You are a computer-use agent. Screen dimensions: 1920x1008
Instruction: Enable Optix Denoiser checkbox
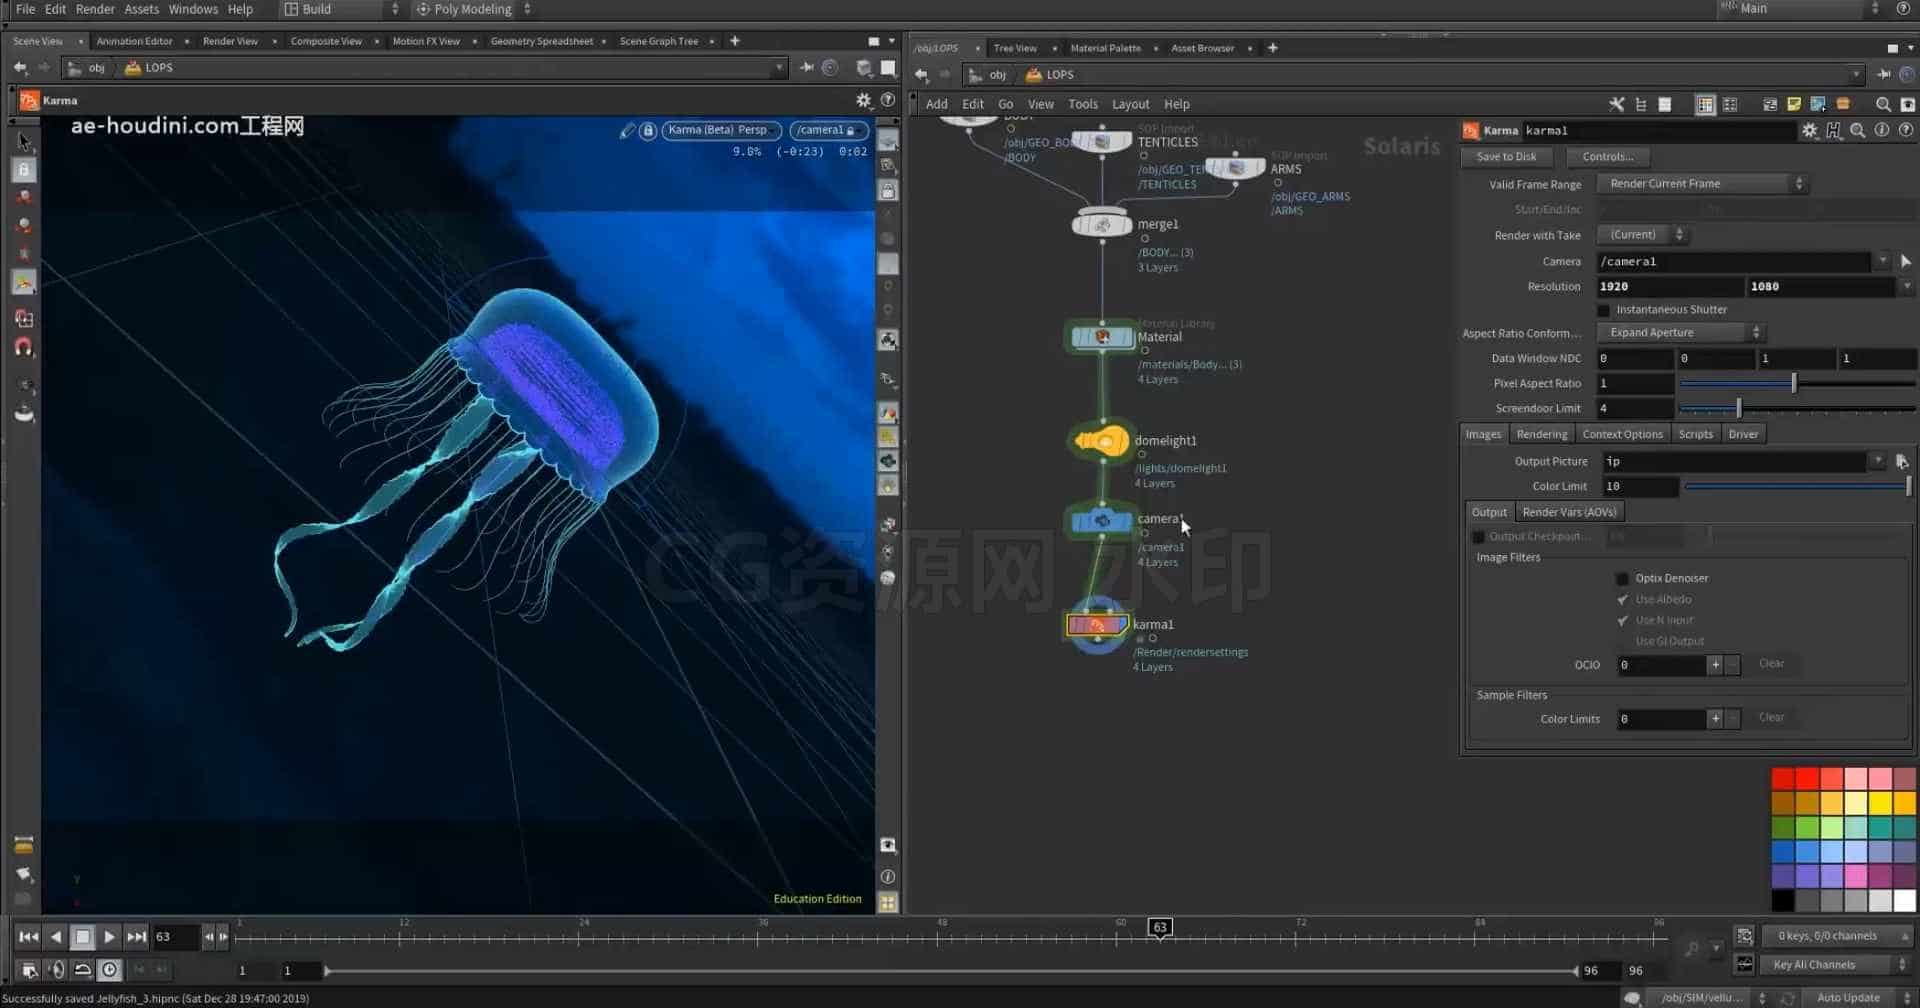coord(1622,579)
